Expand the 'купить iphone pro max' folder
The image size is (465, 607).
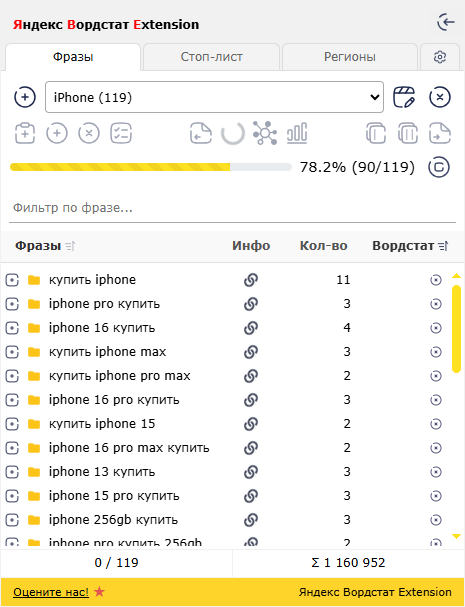(x=34, y=376)
